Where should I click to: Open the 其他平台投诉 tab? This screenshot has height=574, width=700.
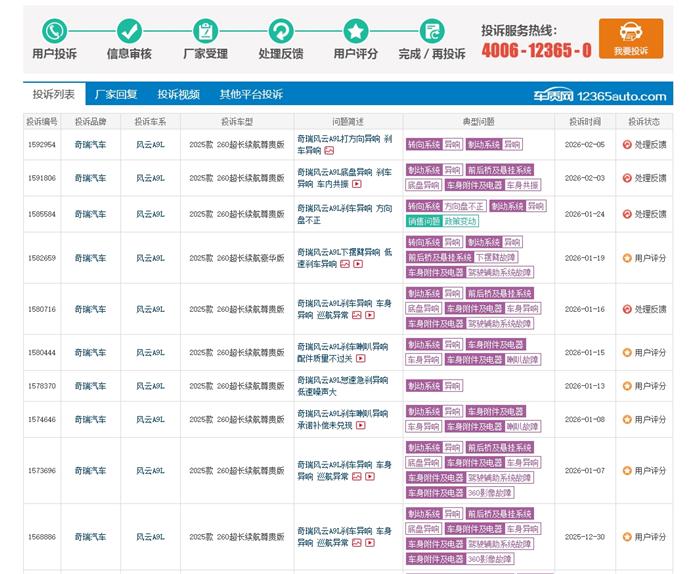click(251, 95)
